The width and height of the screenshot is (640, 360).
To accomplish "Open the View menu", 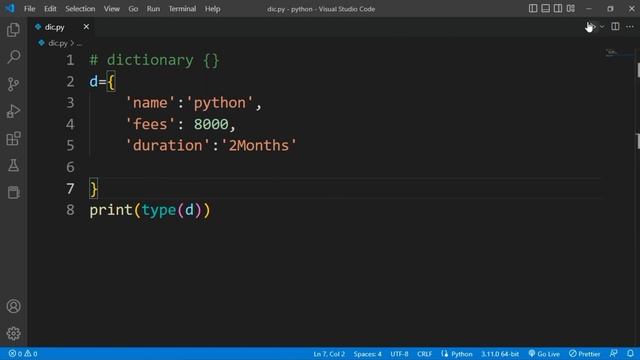I will tap(111, 9).
